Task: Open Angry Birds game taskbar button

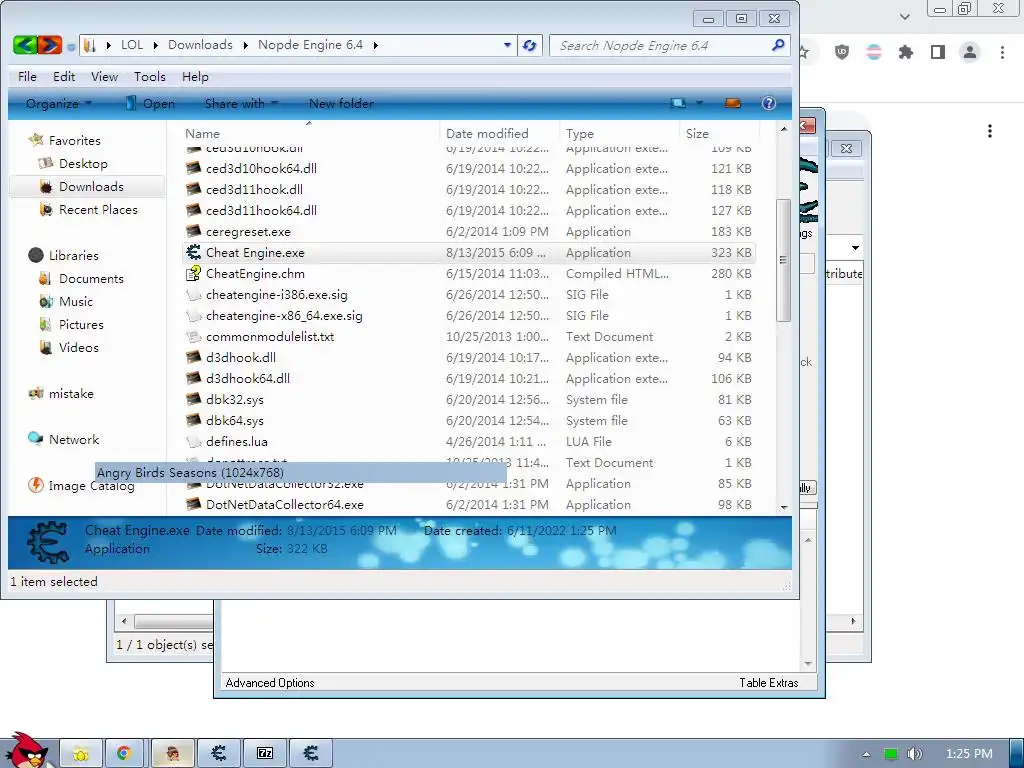Action: (x=173, y=754)
